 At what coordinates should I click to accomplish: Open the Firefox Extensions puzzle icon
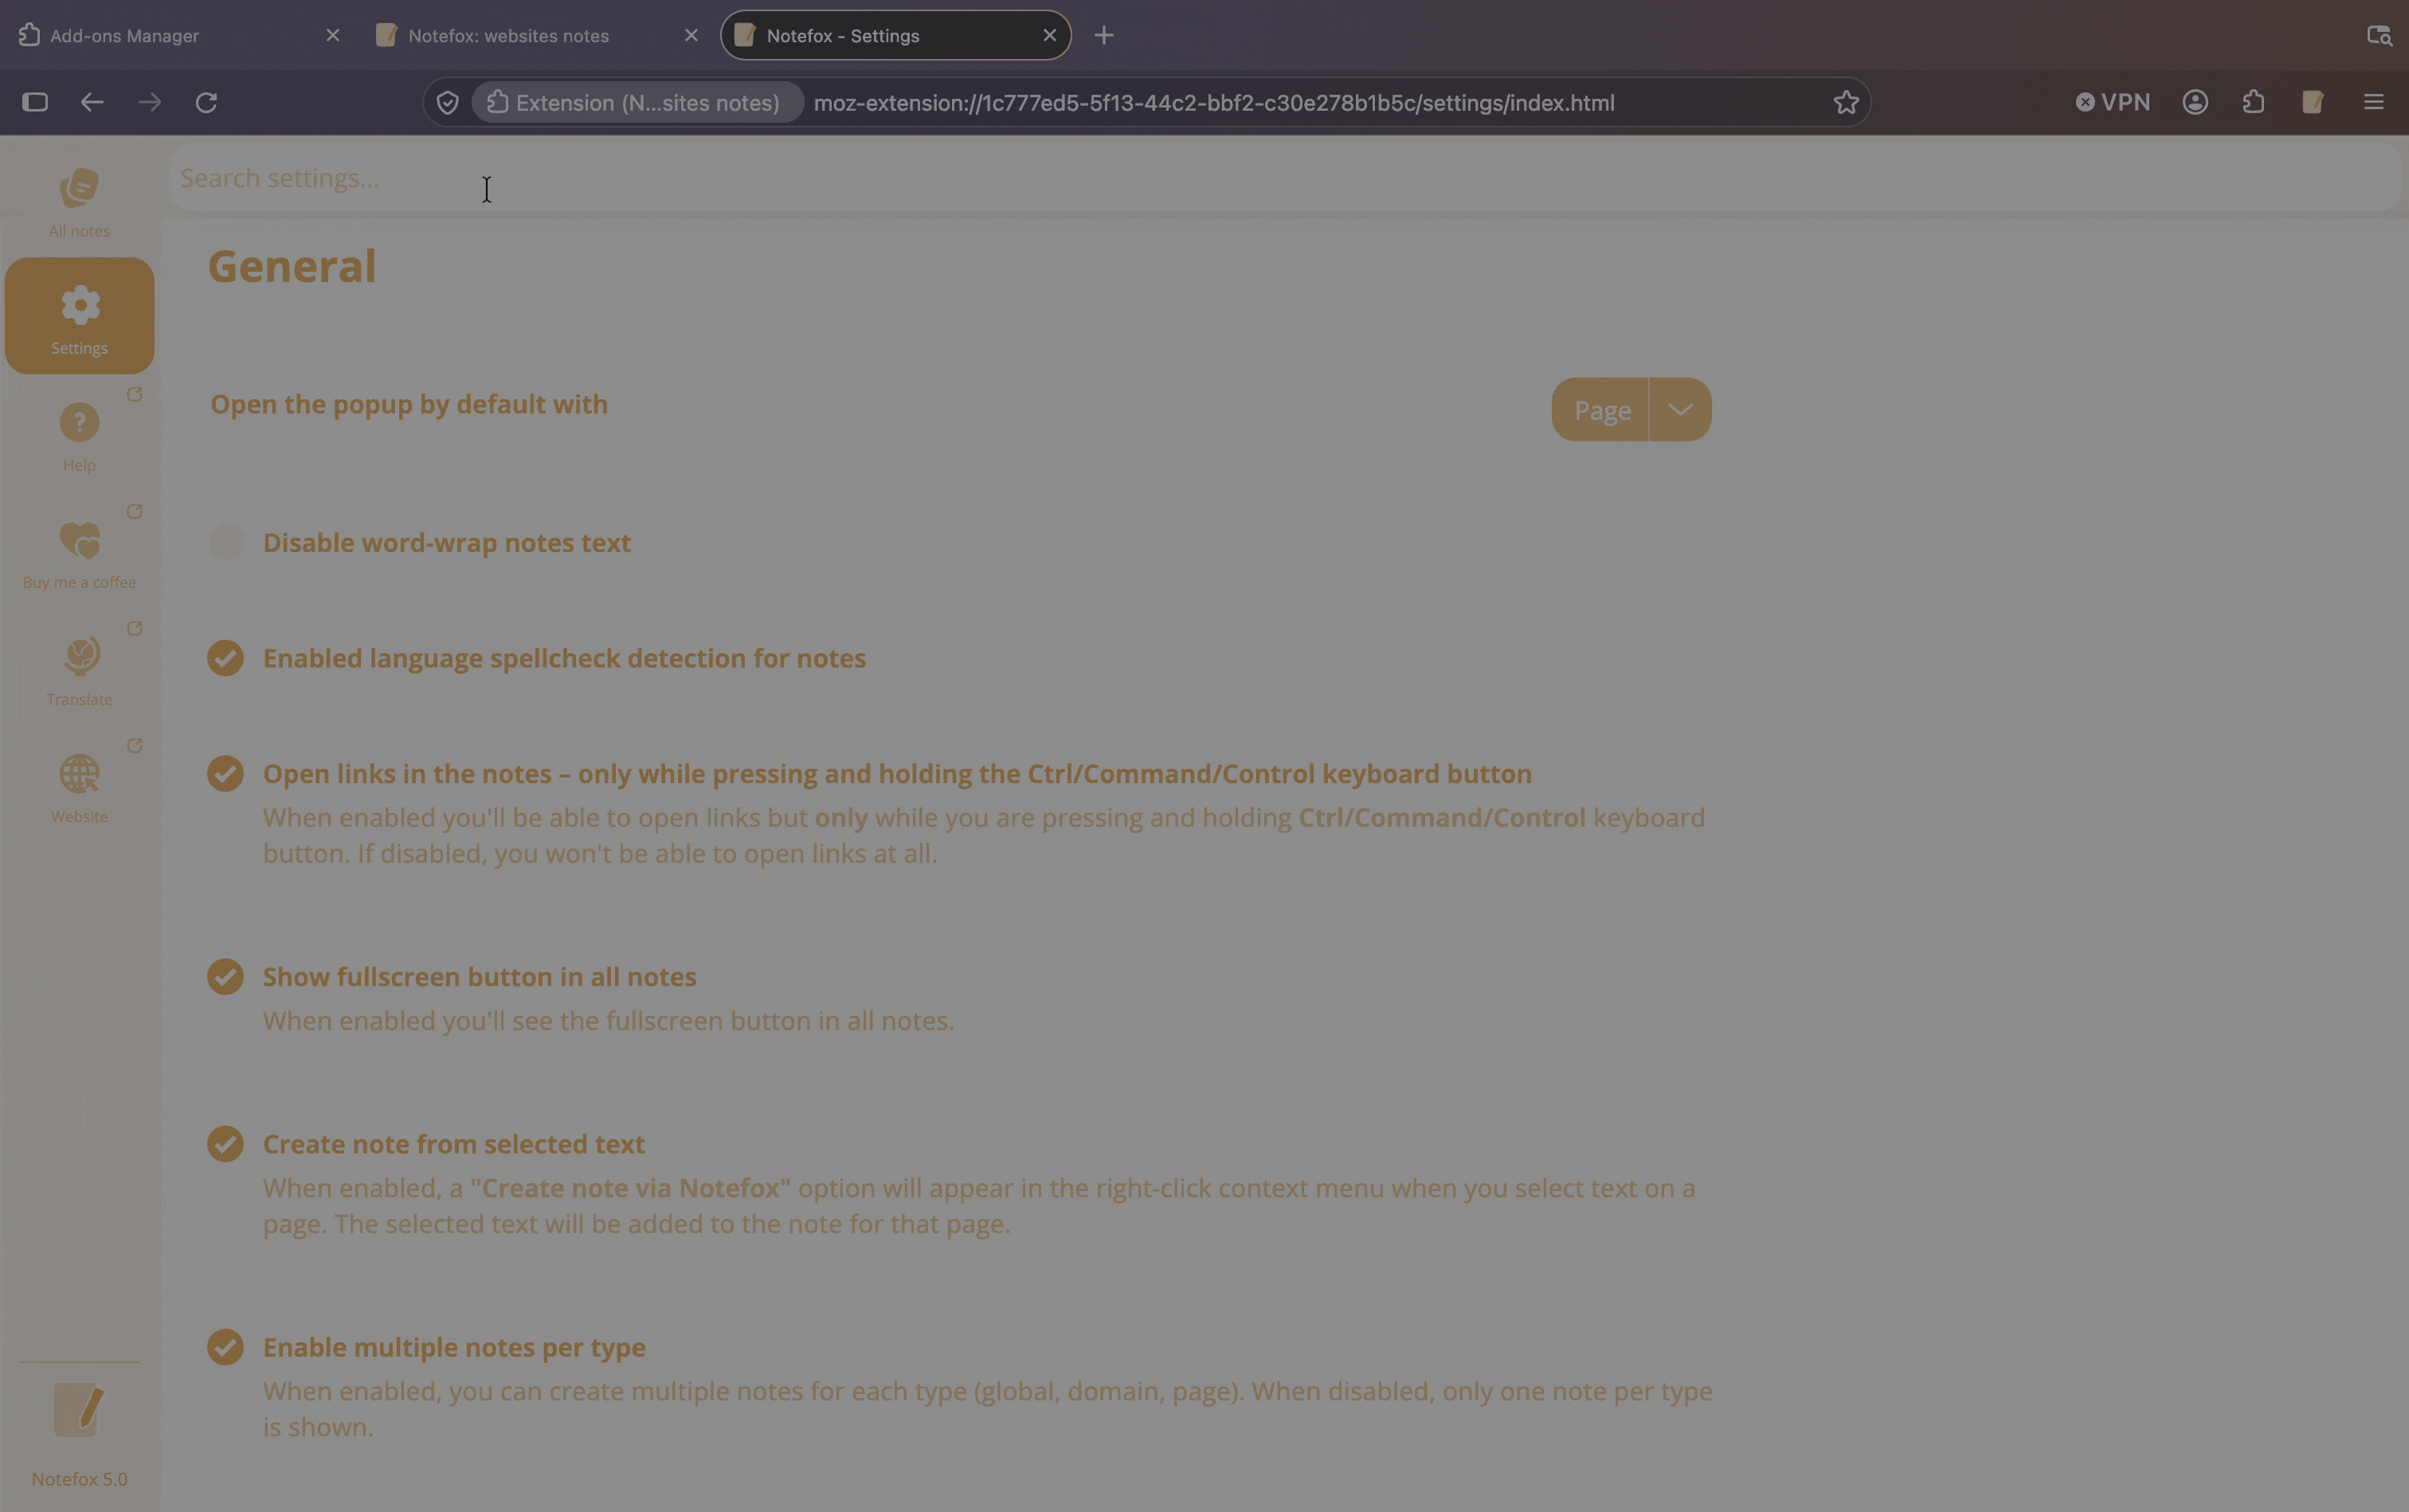2253,102
